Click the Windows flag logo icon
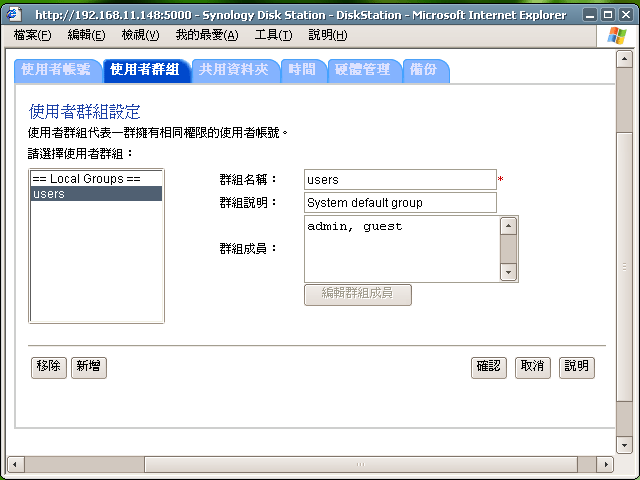 [x=617, y=36]
